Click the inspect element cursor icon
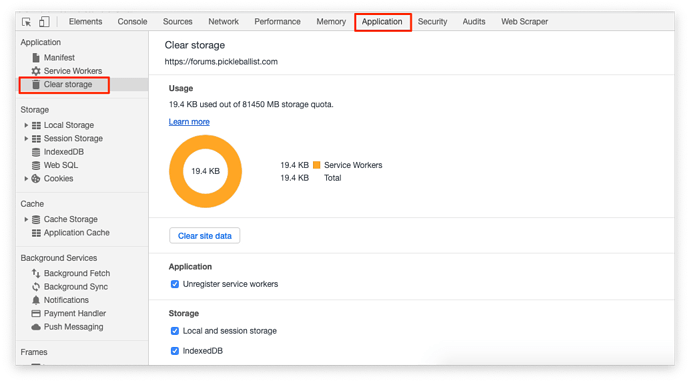690x383 pixels. point(26,22)
